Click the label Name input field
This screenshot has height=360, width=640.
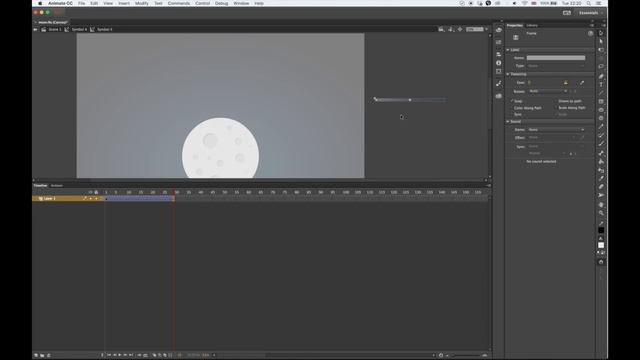point(556,58)
